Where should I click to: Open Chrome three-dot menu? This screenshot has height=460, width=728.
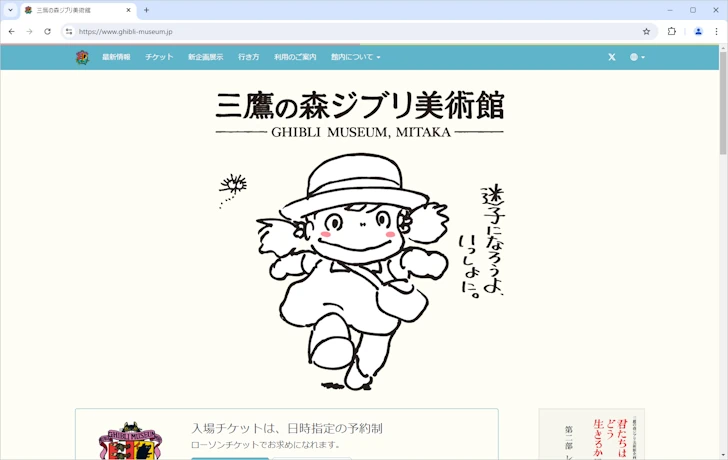point(716,32)
